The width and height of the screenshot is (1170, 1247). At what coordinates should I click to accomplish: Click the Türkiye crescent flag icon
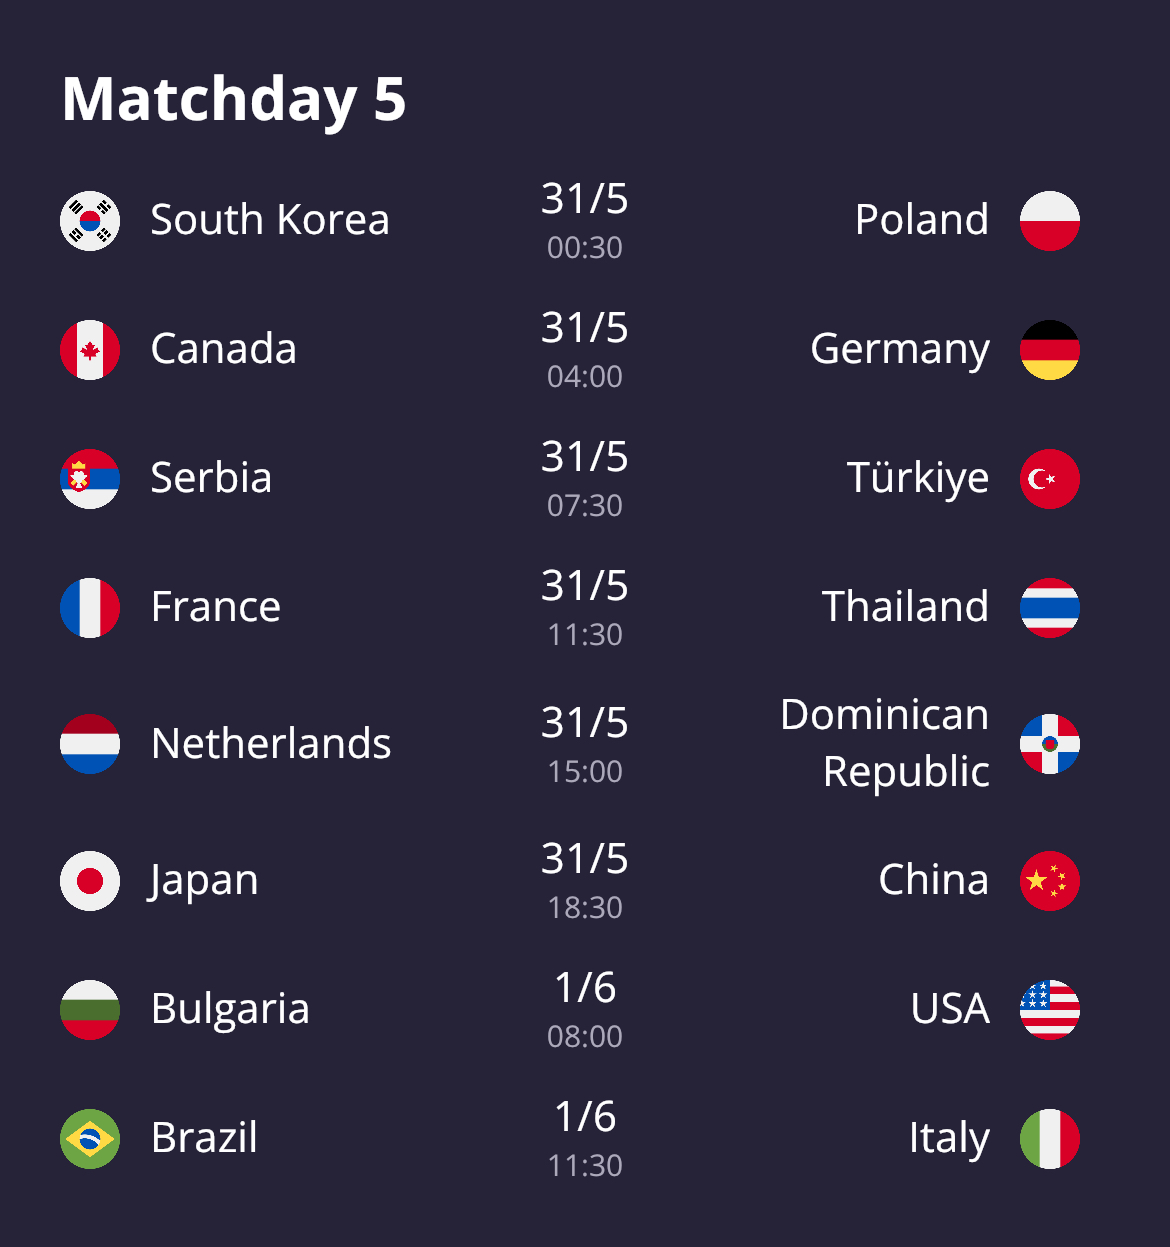[x=1050, y=479]
